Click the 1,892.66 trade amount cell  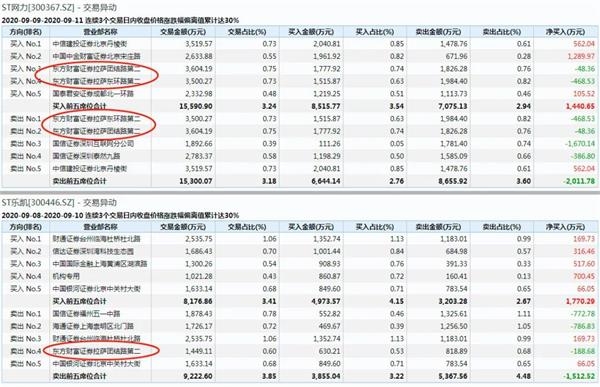(x=198, y=144)
